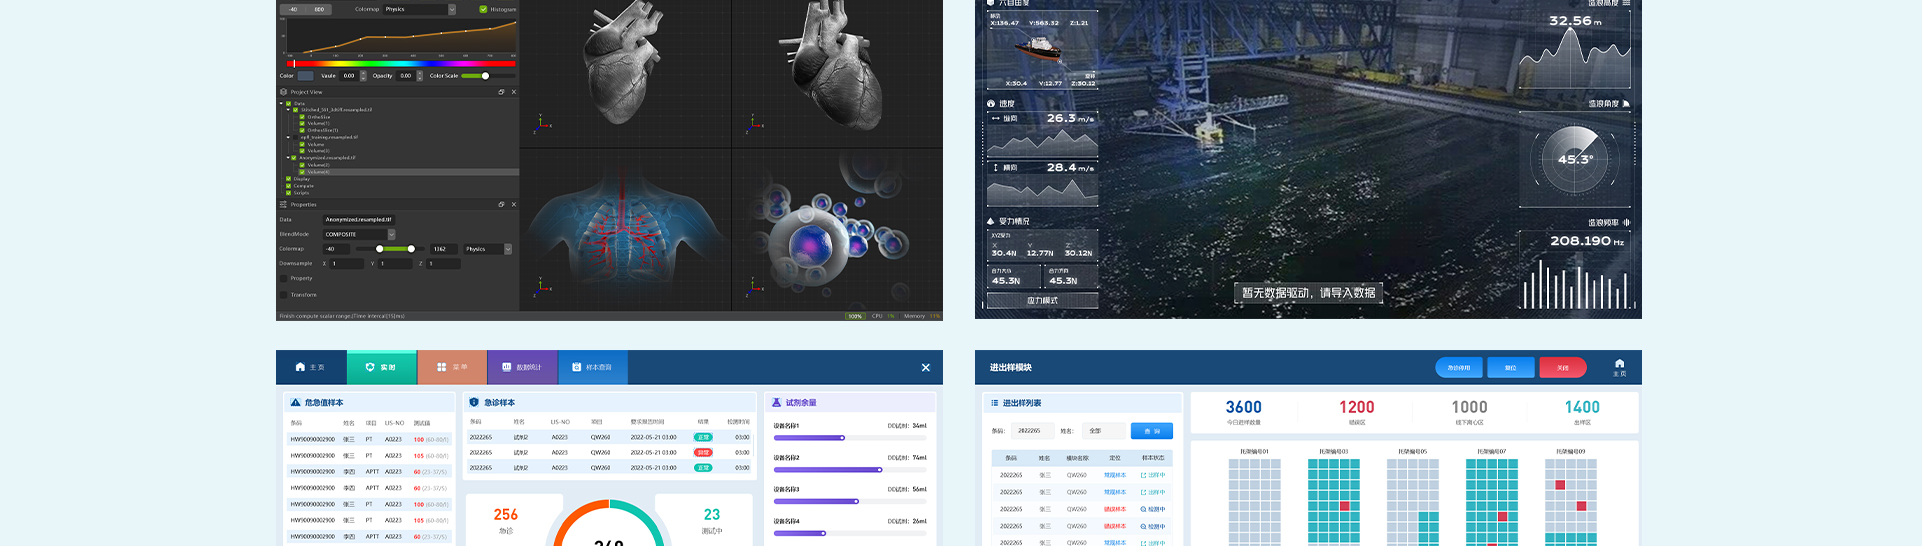Click the 急诊样本 shield icon
1922x546 pixels.
(474, 402)
